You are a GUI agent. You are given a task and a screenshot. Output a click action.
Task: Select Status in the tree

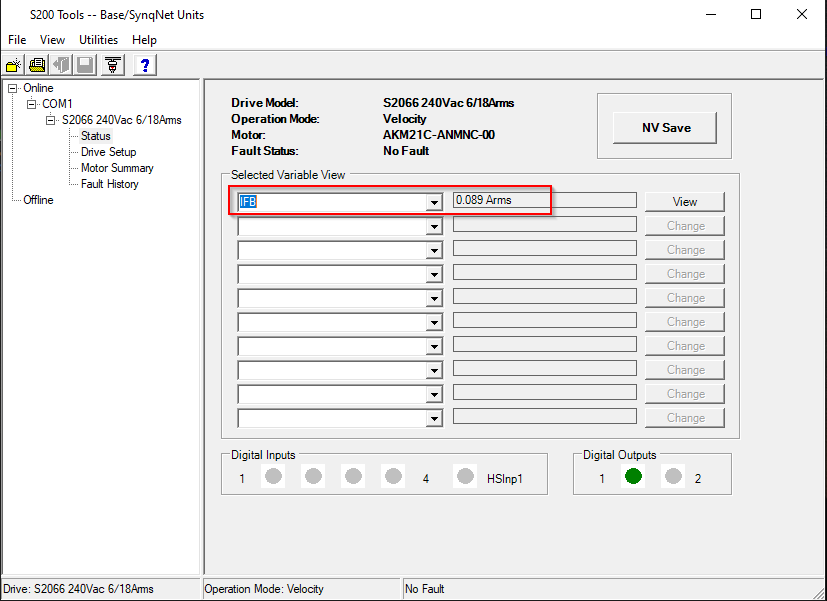point(95,136)
